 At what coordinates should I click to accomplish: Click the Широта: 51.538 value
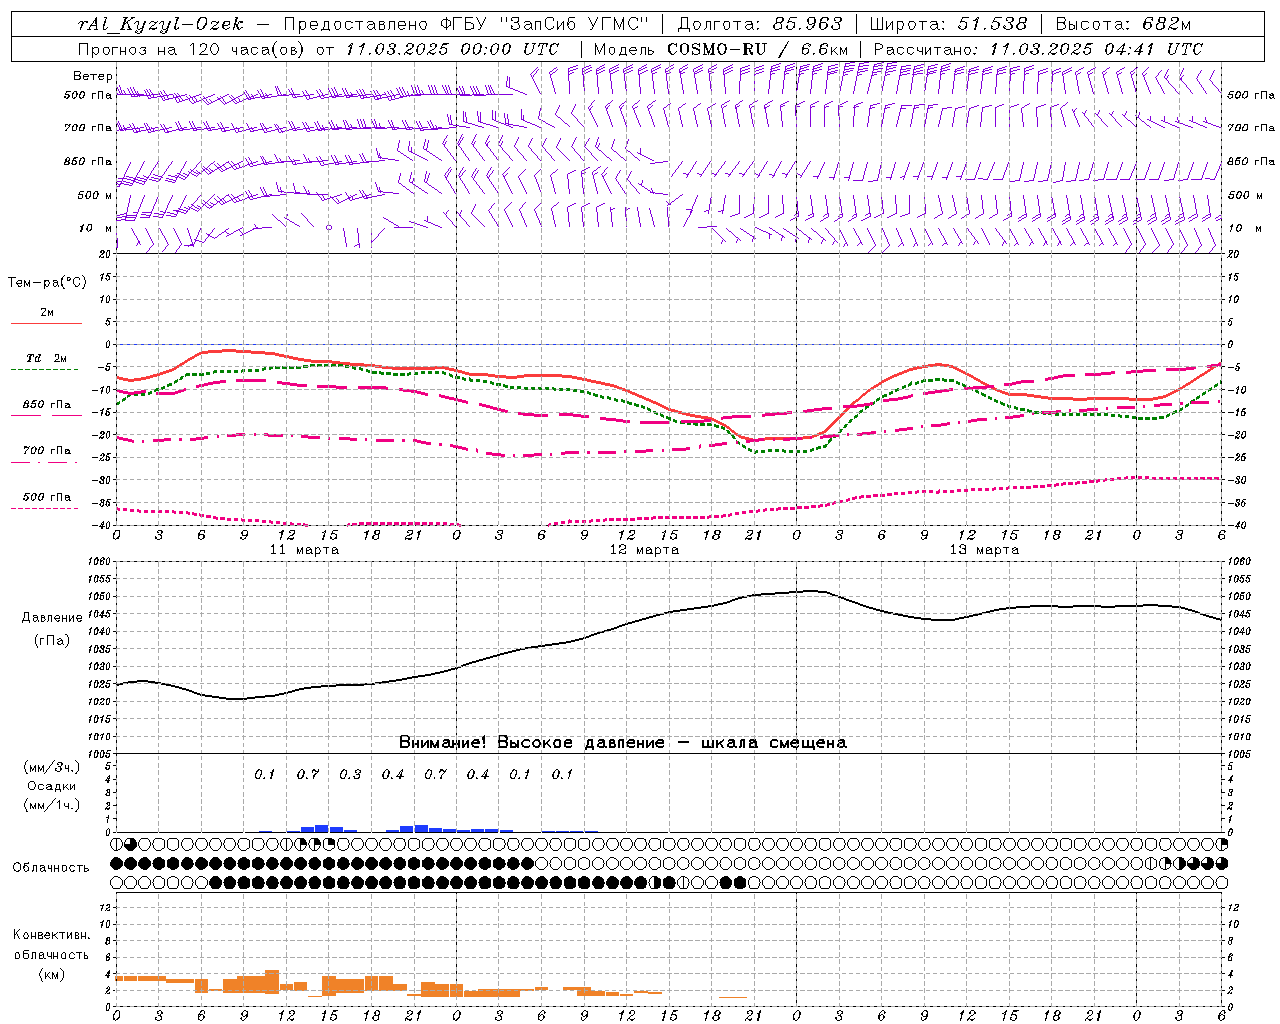point(950,24)
